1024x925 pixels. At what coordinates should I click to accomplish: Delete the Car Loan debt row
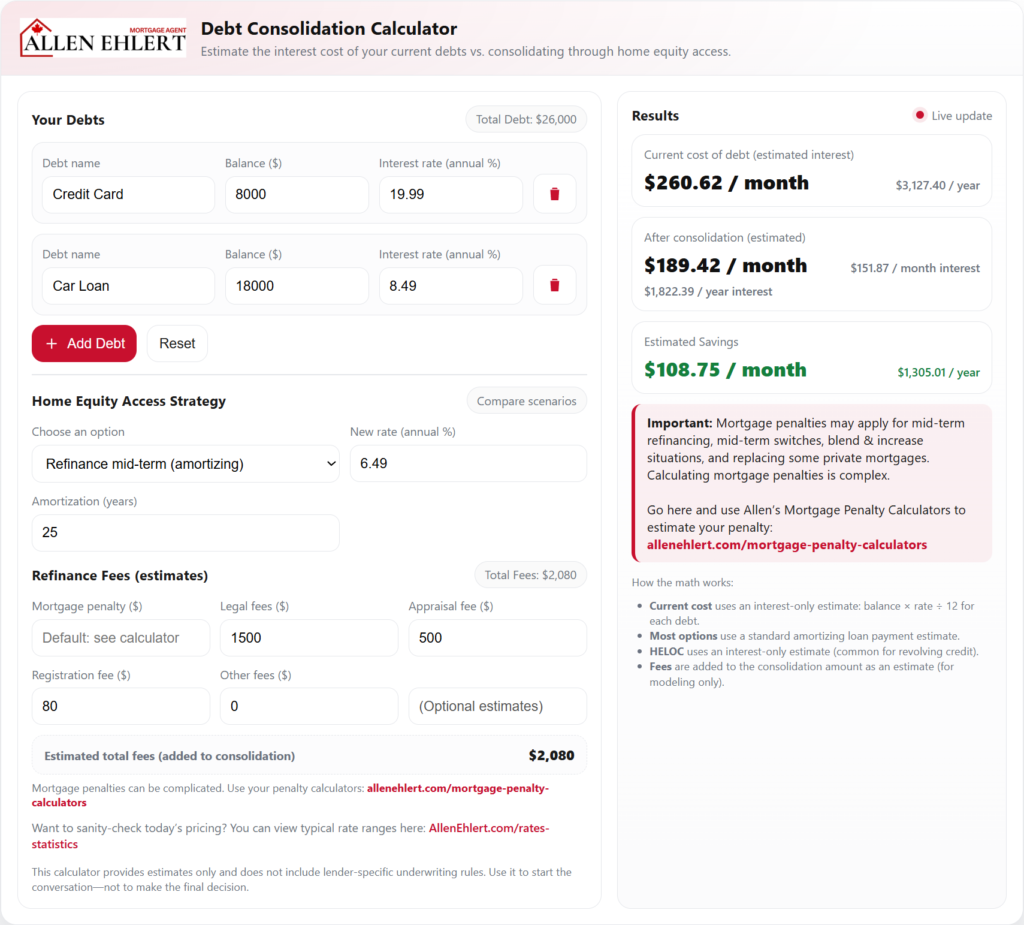[554, 285]
